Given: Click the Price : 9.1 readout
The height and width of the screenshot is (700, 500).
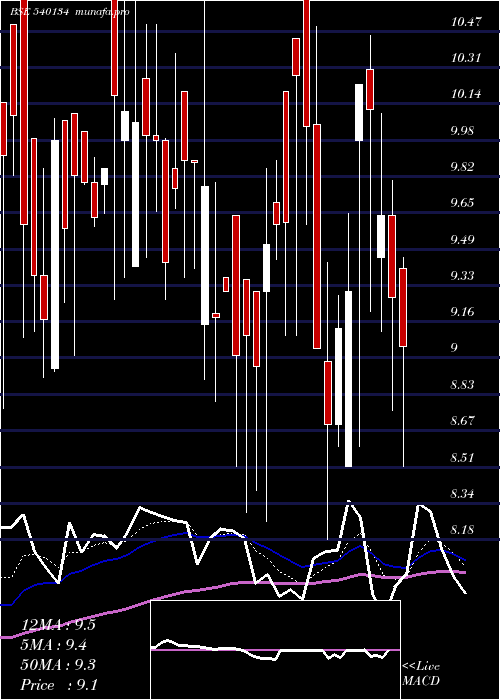Looking at the screenshot, I should click(x=59, y=685).
